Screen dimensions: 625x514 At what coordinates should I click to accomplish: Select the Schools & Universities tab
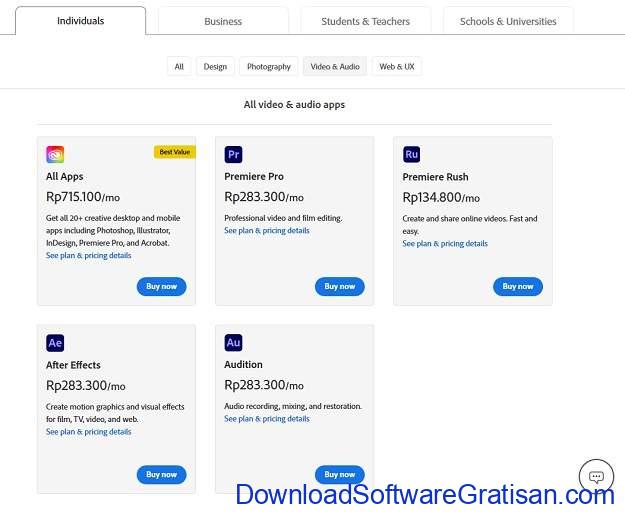[509, 21]
